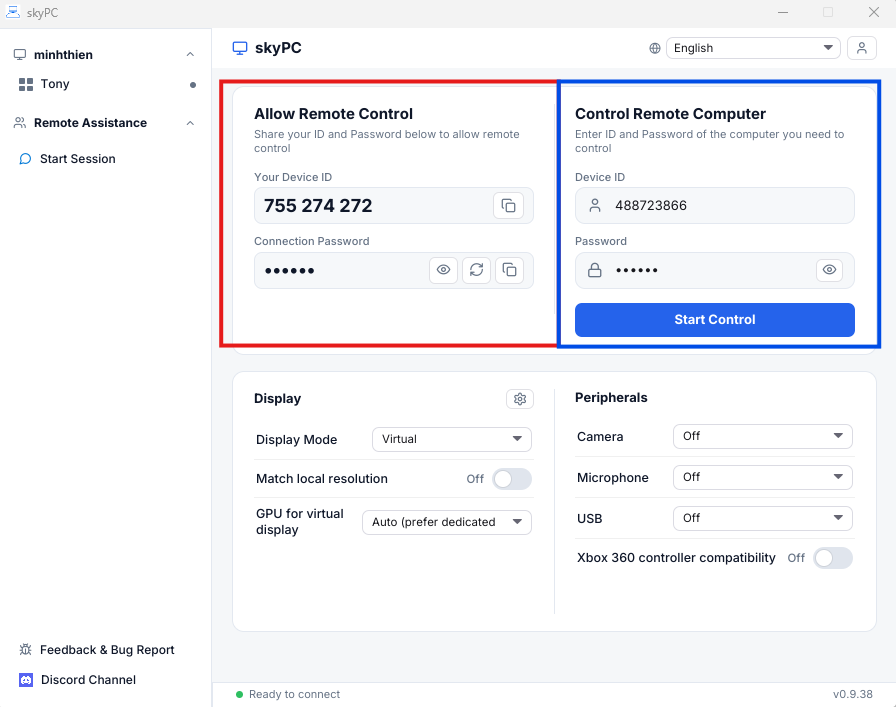Click the Peripherals heading
The image size is (896, 707).
(611, 398)
